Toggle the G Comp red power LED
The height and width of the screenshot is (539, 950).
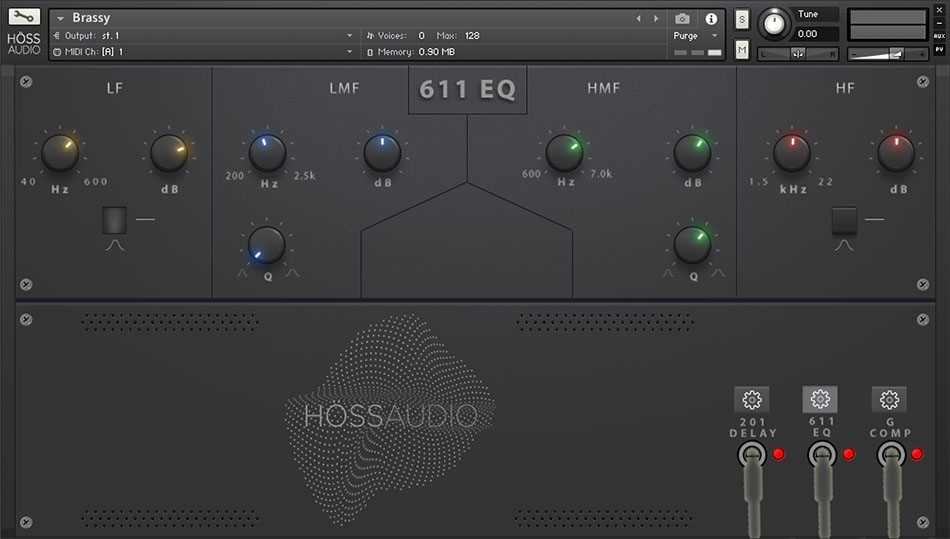(x=917, y=454)
